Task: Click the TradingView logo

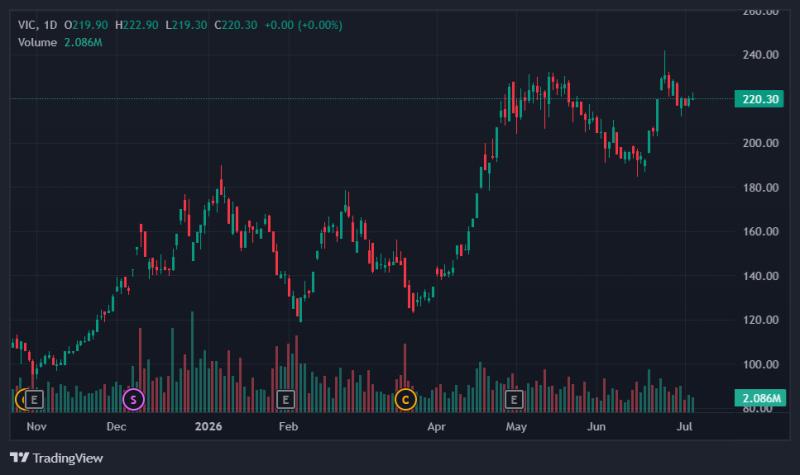Action: click(x=57, y=458)
